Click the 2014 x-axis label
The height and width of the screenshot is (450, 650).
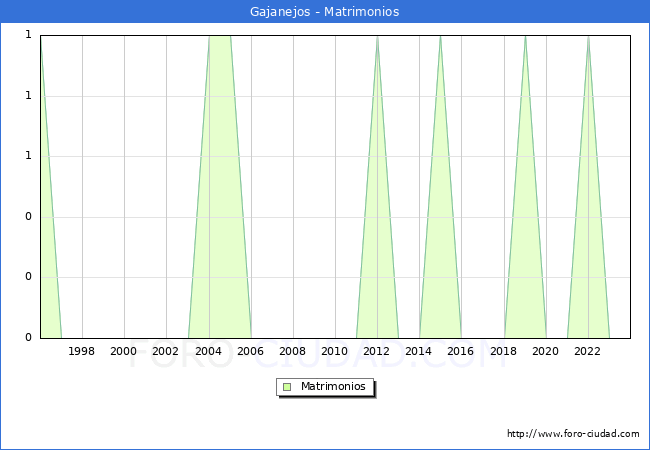coord(419,351)
